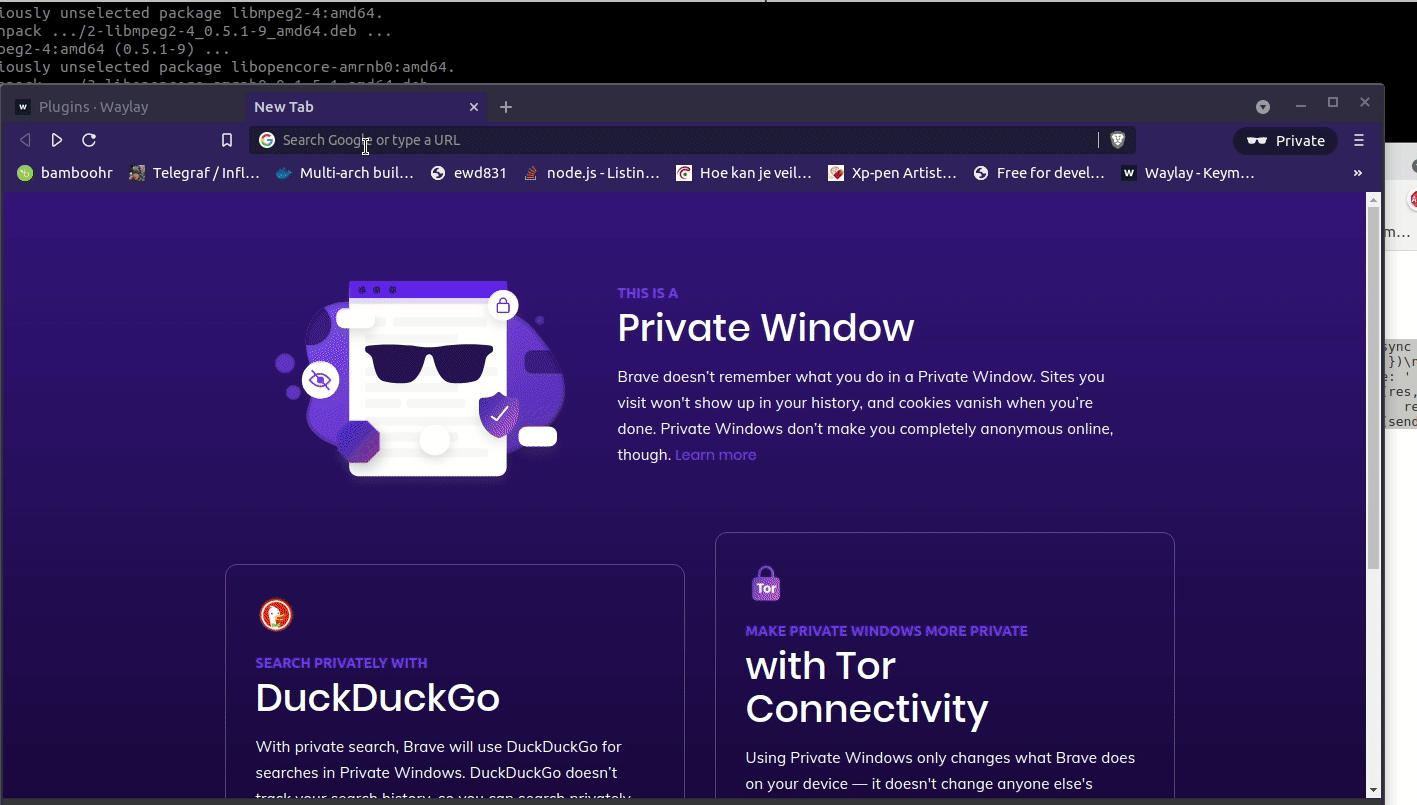
Task: Open the bamboohr bookmark
Action: coord(65,173)
